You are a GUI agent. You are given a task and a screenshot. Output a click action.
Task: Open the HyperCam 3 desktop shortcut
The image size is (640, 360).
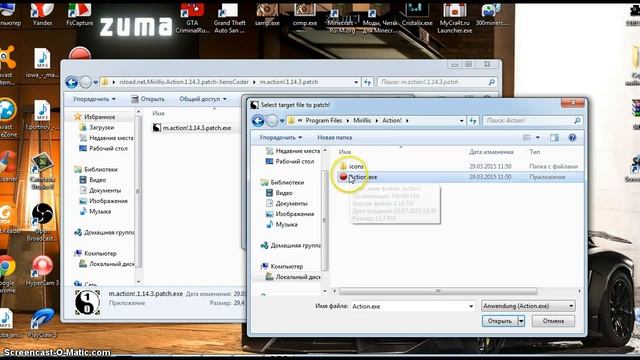point(42,271)
